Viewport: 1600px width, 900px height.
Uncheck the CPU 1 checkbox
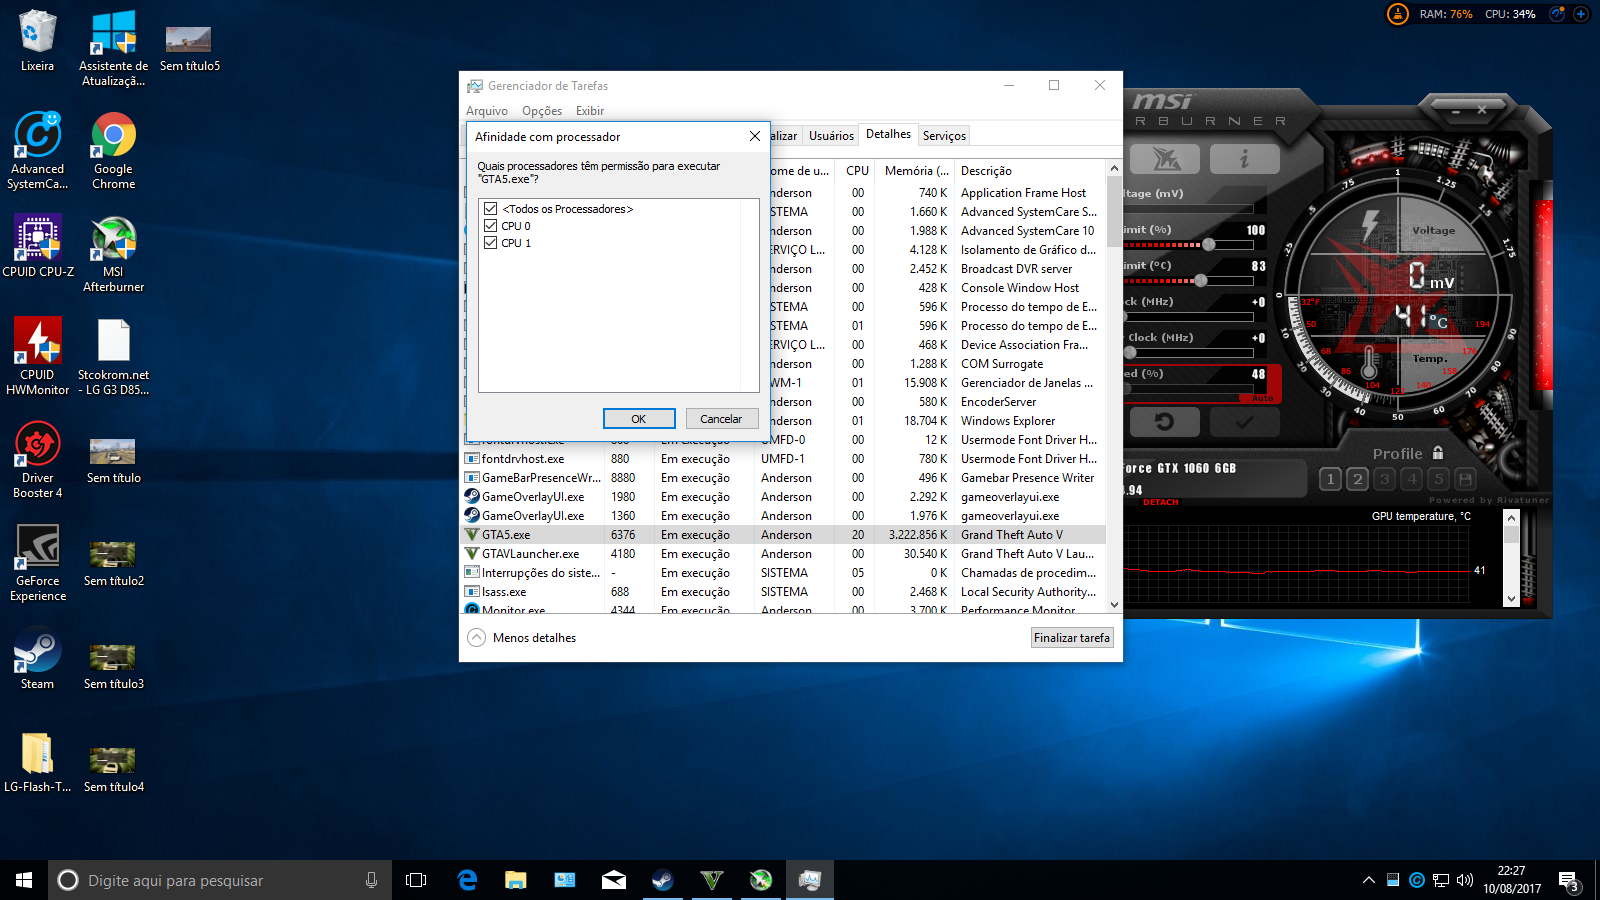tap(490, 243)
